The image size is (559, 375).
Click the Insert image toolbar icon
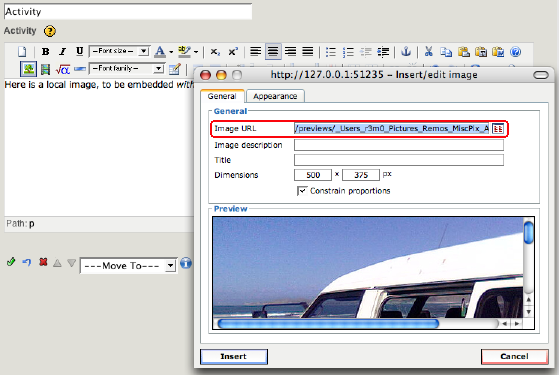click(28, 69)
